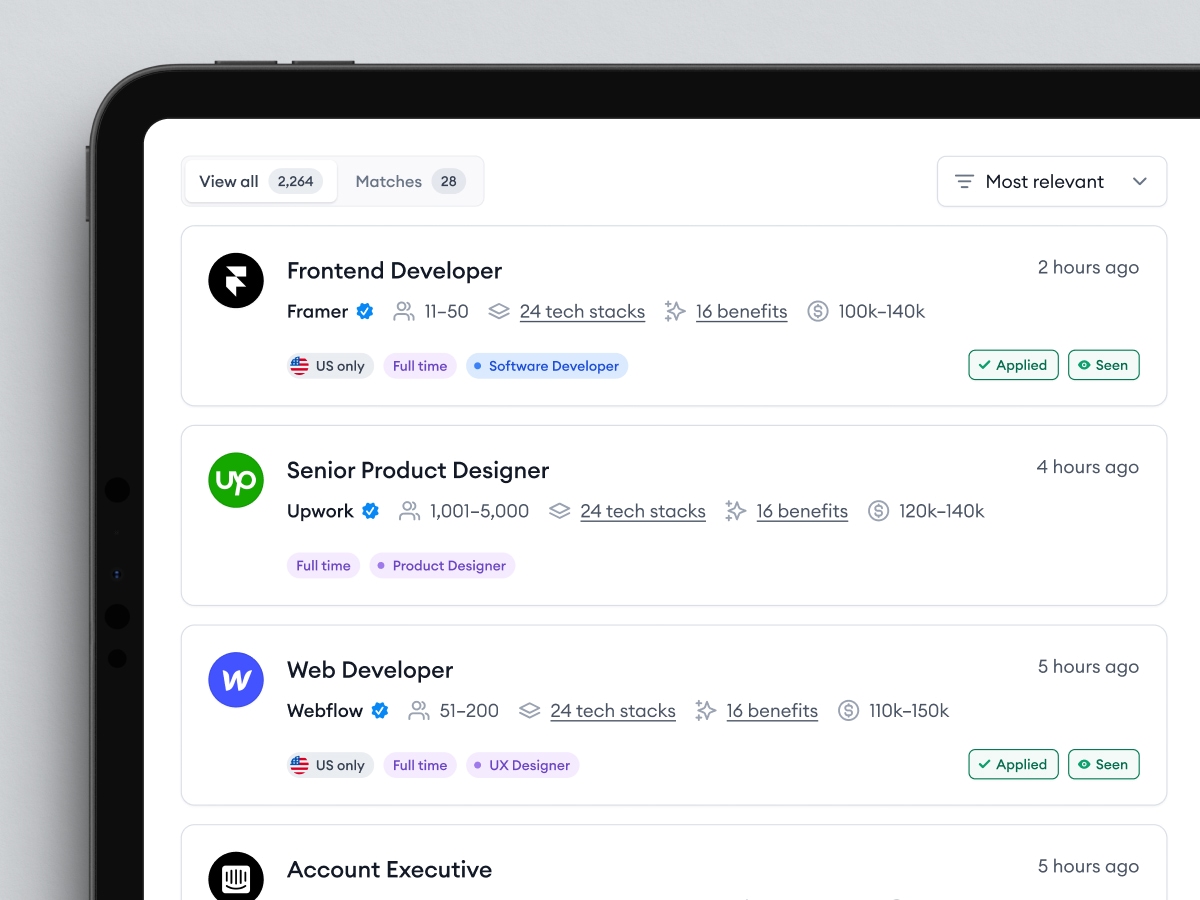Click the "2 hours ago" timestamp

point(1088,268)
